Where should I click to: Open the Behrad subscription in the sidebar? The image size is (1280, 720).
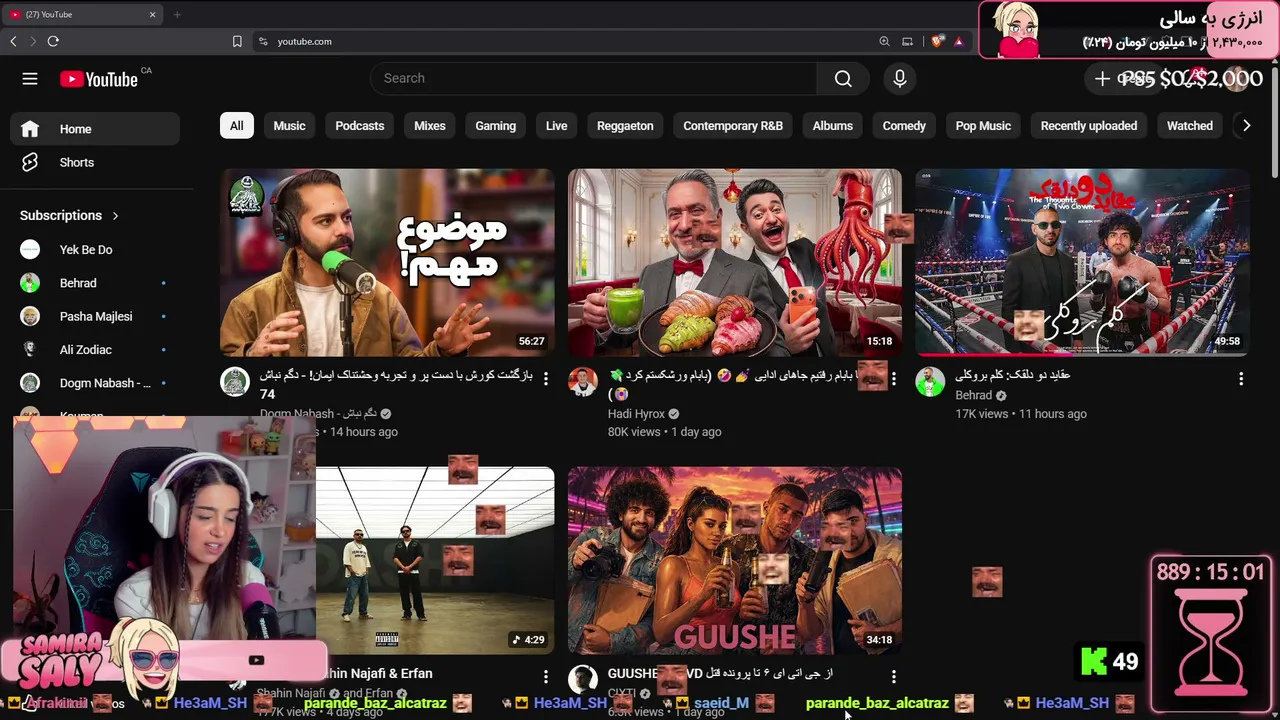point(95,283)
